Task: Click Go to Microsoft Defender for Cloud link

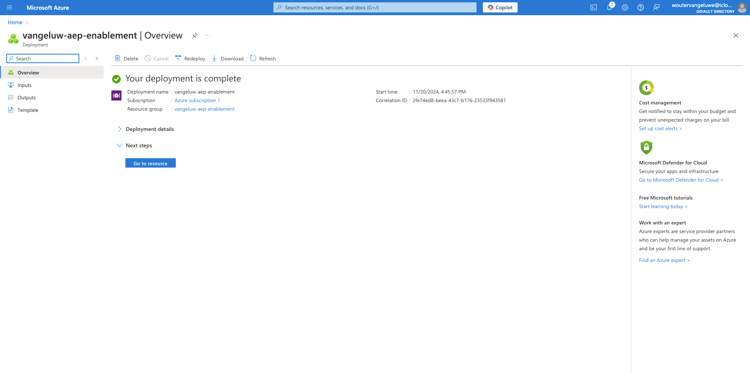Action: tap(681, 180)
